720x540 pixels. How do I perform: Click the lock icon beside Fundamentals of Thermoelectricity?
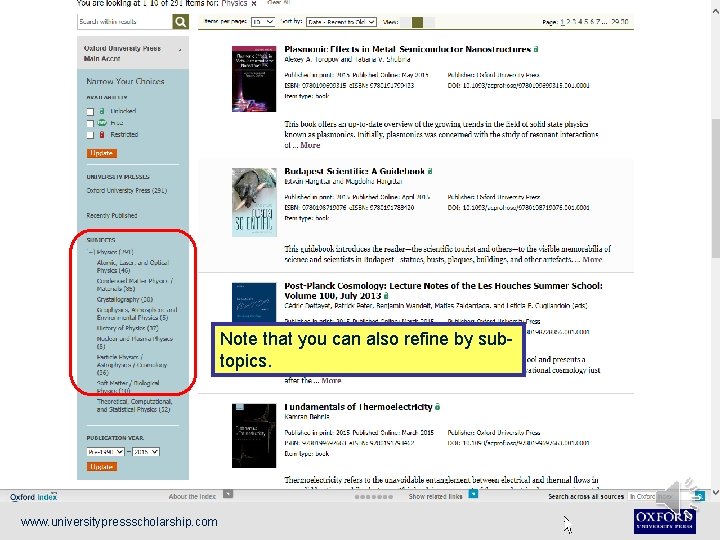point(438,407)
